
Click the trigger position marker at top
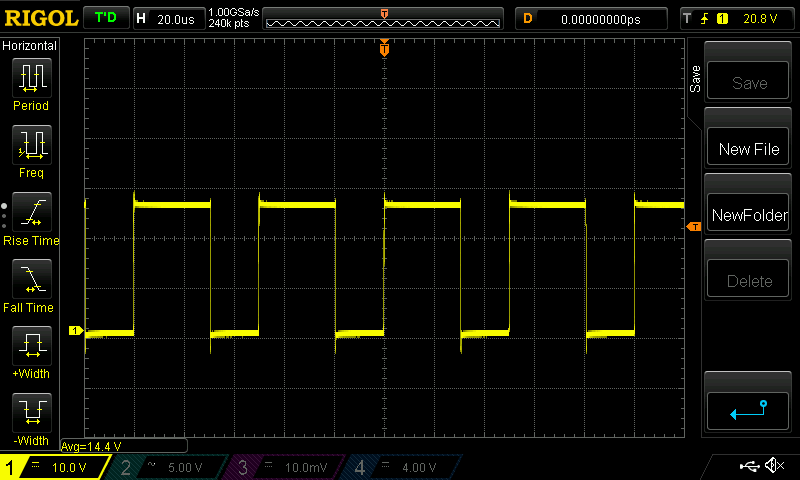pyautogui.click(x=384, y=49)
